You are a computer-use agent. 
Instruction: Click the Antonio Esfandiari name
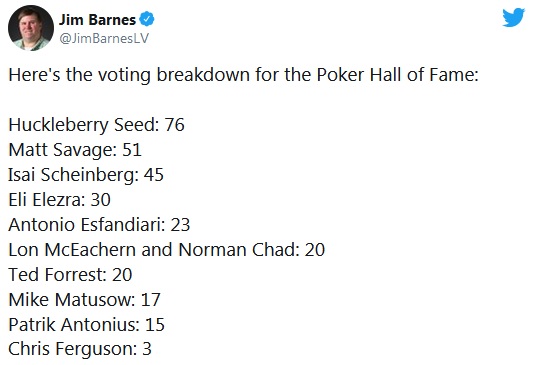[84, 225]
